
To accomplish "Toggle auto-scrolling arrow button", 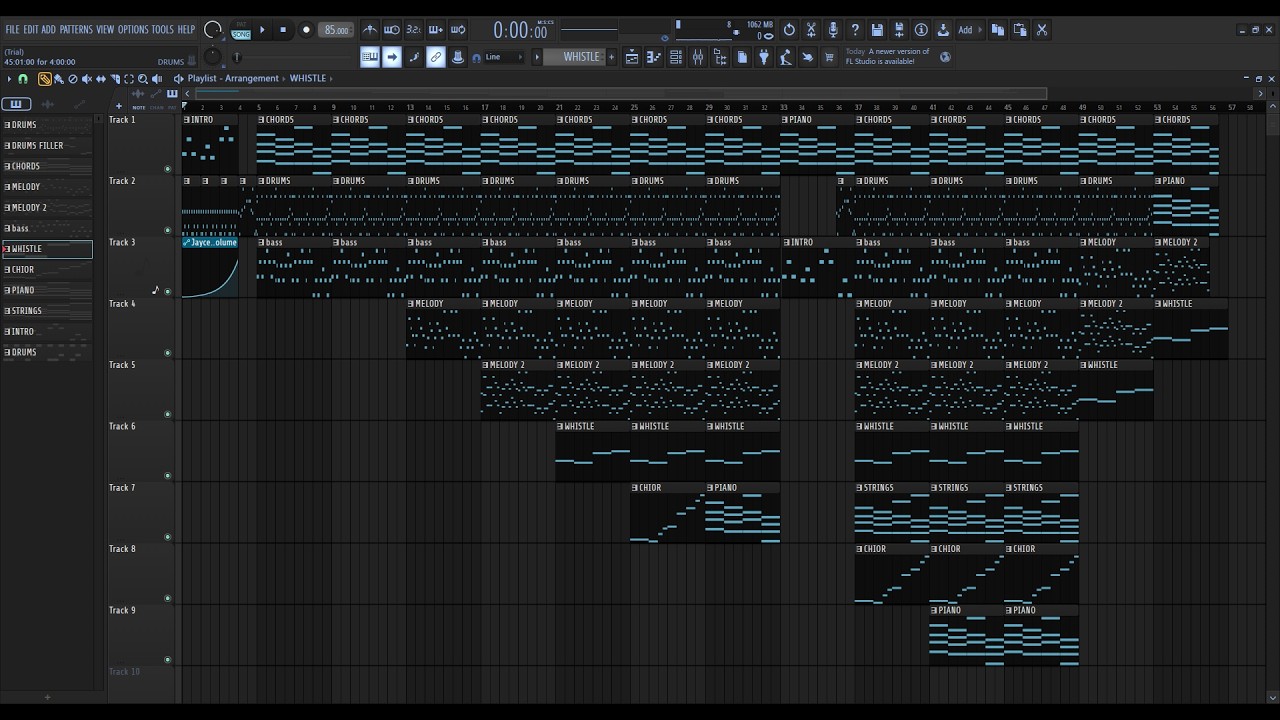I will tap(392, 57).
